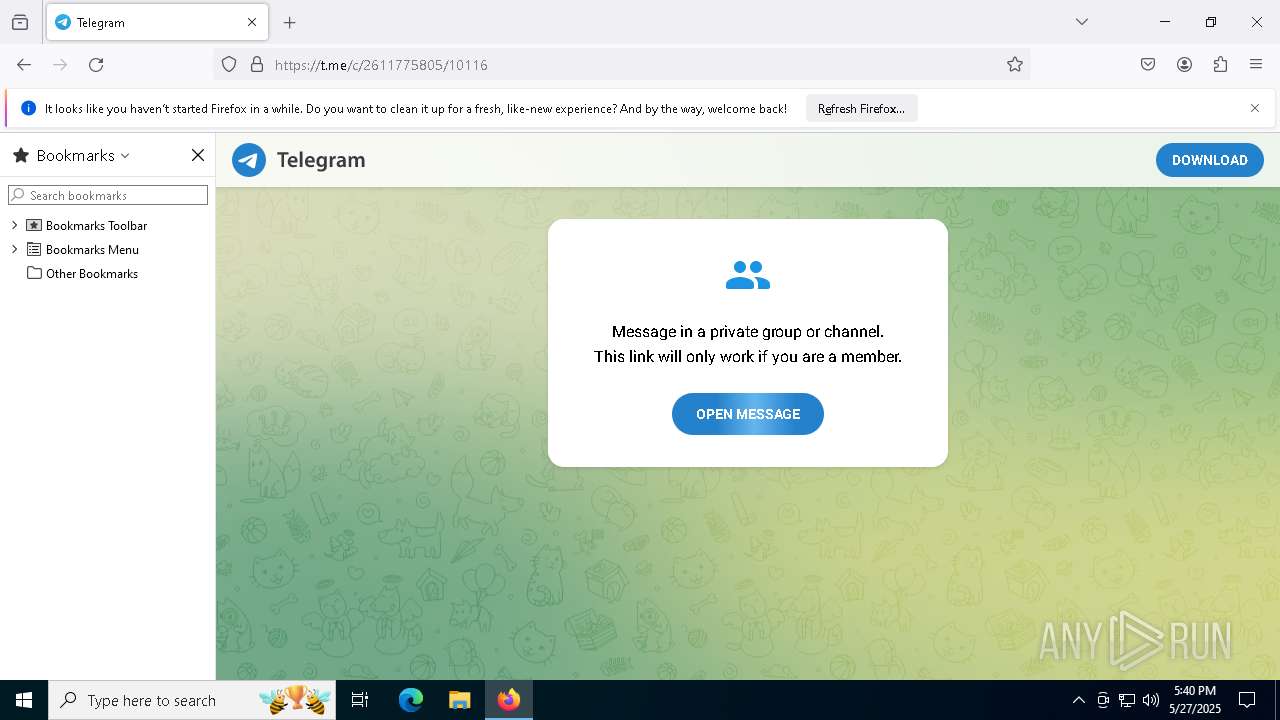Image resolution: width=1280 pixels, height=720 pixels.
Task: Open Firefox View (recent browsing) icon
Action: coord(20,22)
